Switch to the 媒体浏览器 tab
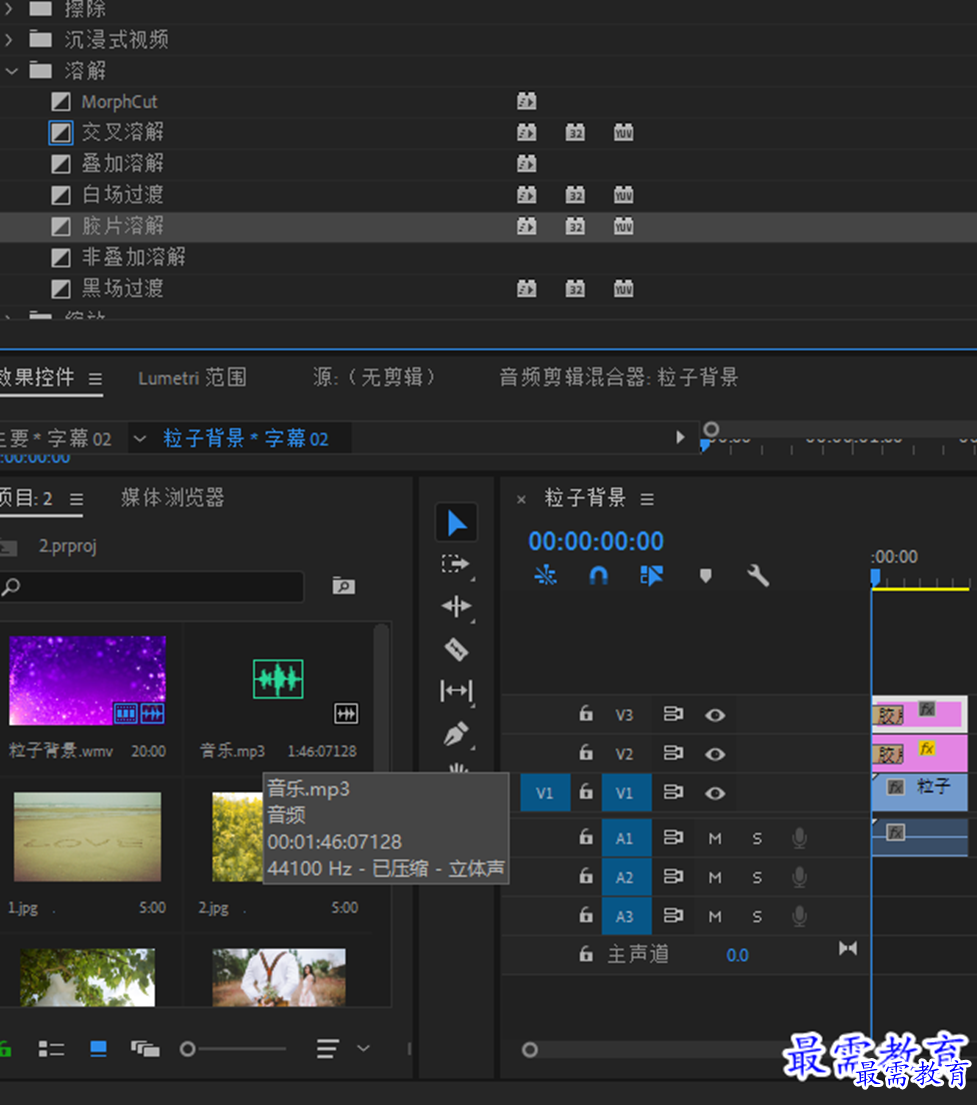This screenshot has height=1105, width=977. point(173,498)
